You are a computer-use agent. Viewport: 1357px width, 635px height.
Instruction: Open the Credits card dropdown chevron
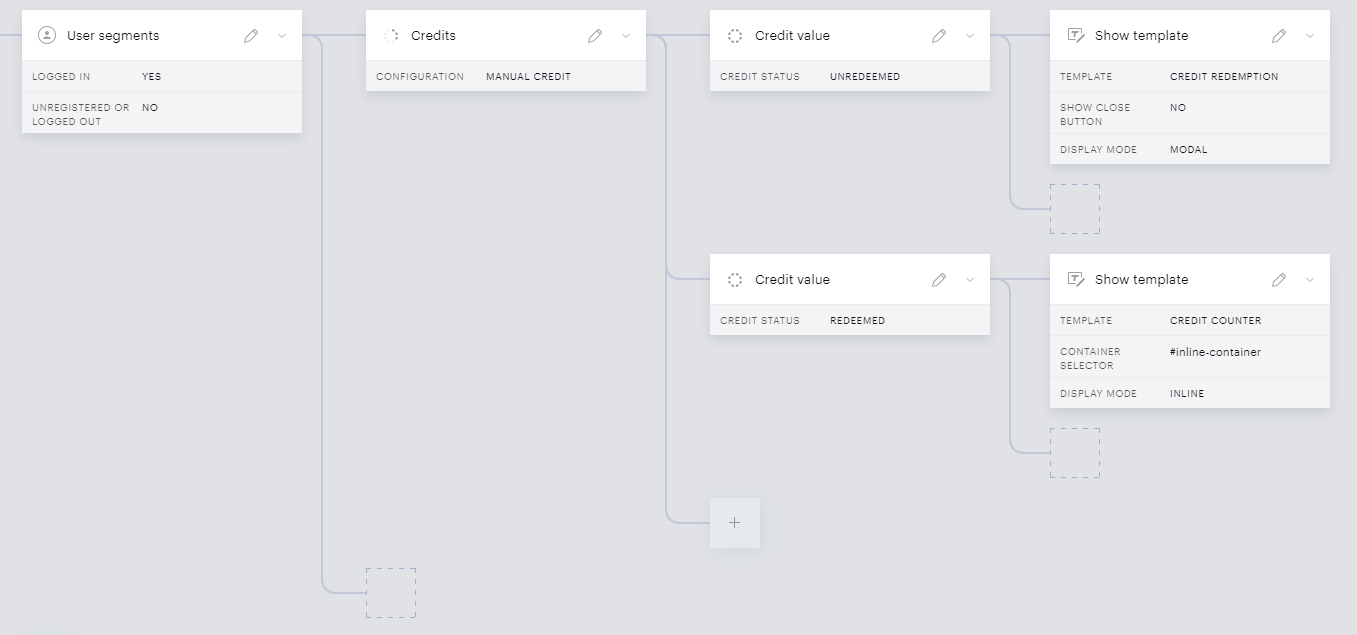click(626, 36)
